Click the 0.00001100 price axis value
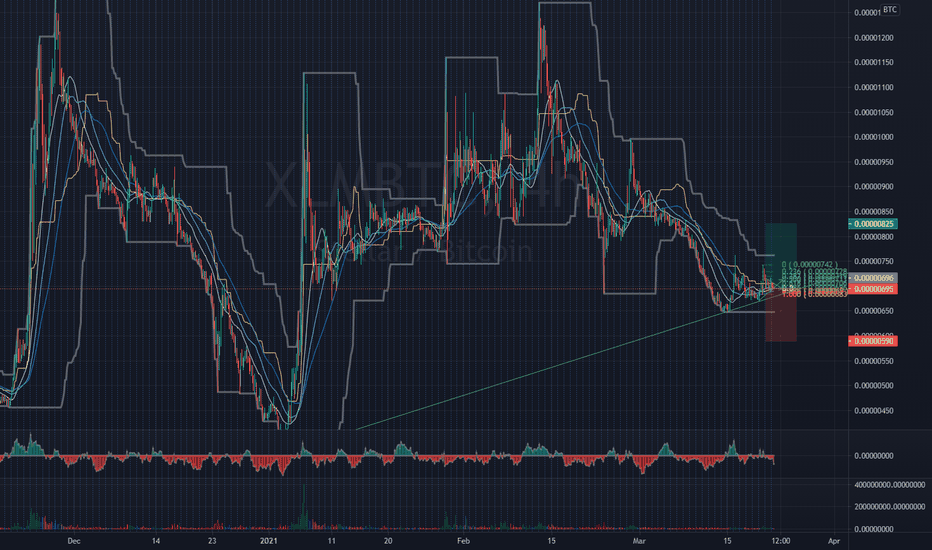This screenshot has width=932, height=550. 874,87
